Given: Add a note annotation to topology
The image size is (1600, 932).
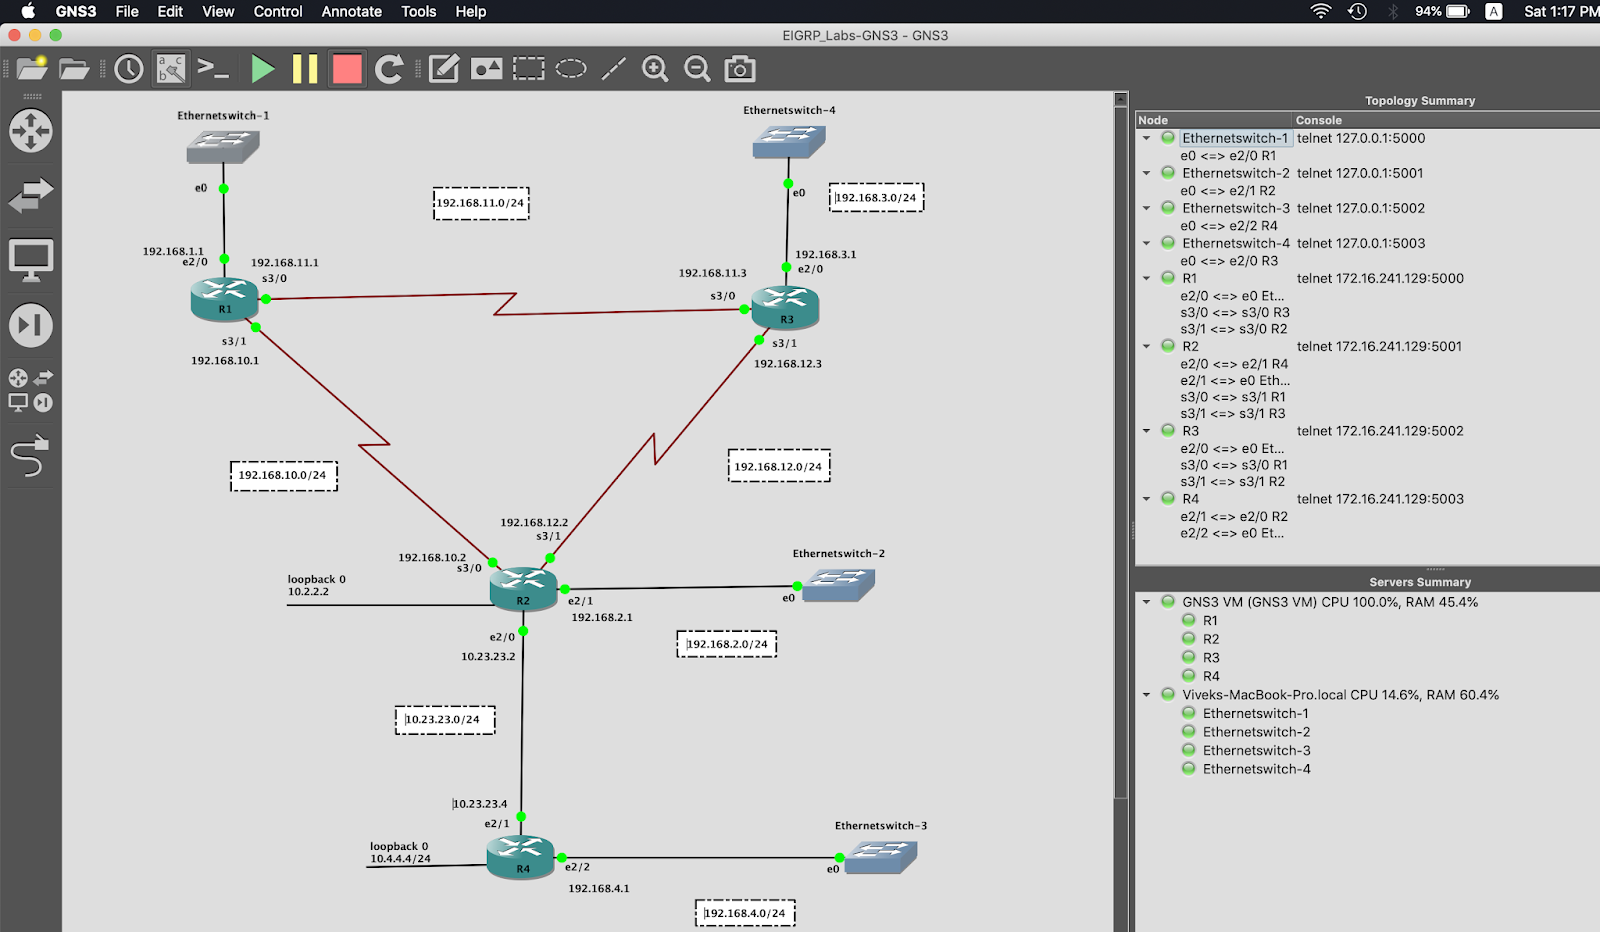Looking at the screenshot, I should tap(442, 69).
